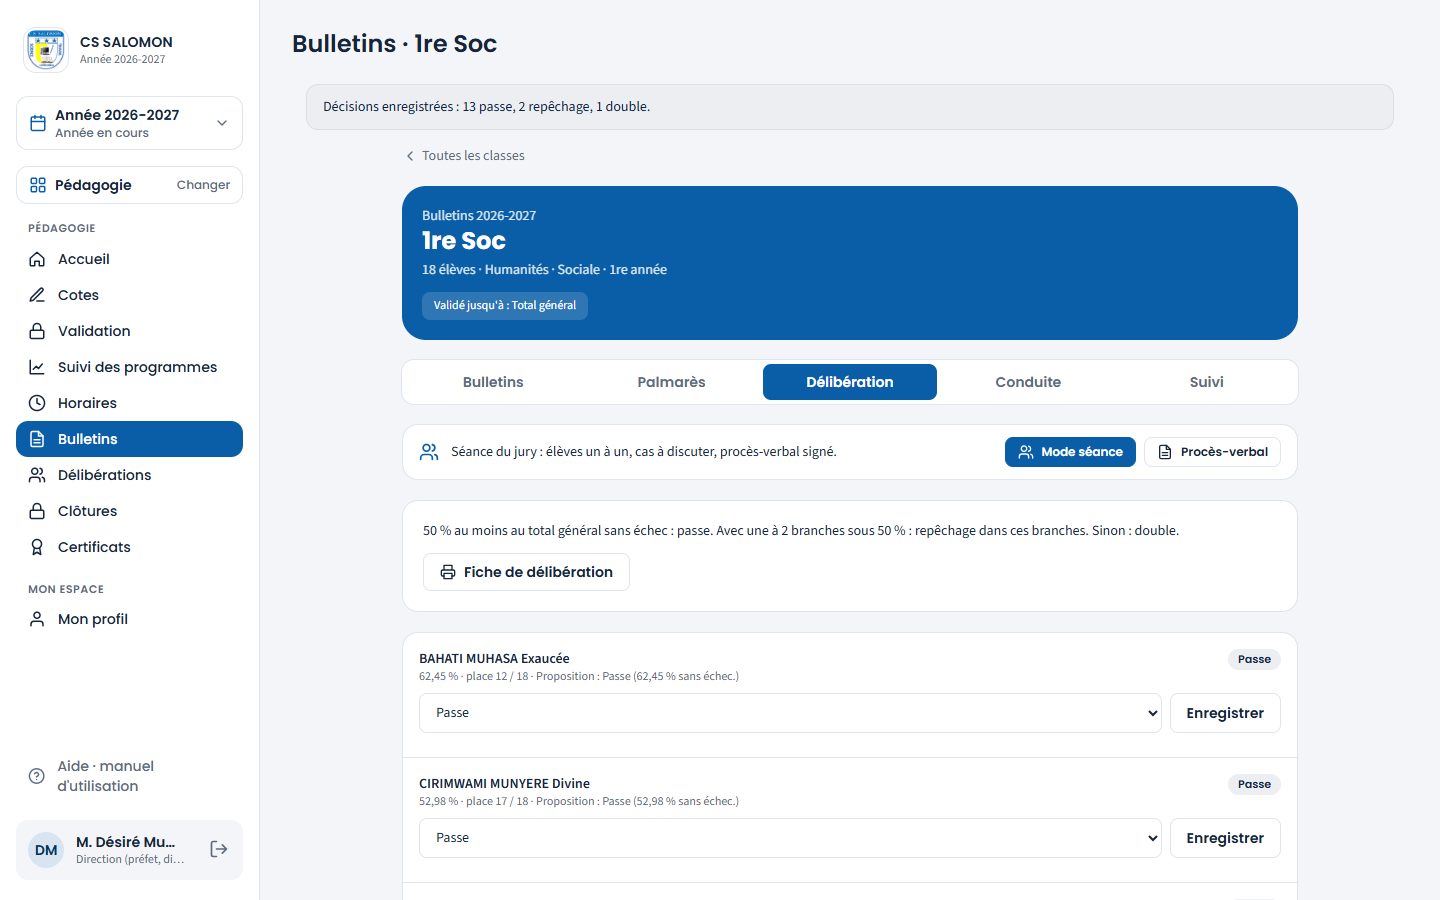1440x900 pixels.
Task: Save decision for CIRIMWAMI MUNYERE Divine
Action: tap(1225, 838)
